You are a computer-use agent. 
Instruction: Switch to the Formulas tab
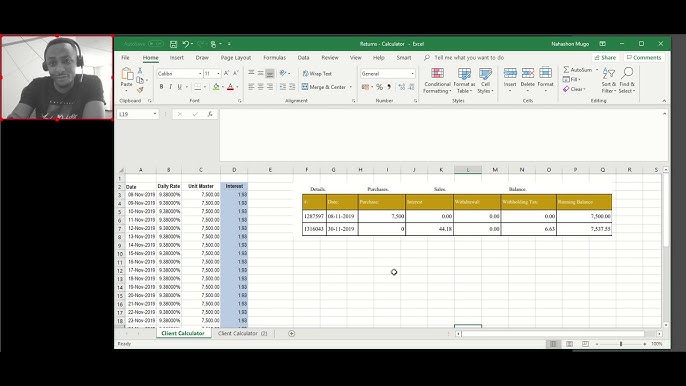coord(274,58)
